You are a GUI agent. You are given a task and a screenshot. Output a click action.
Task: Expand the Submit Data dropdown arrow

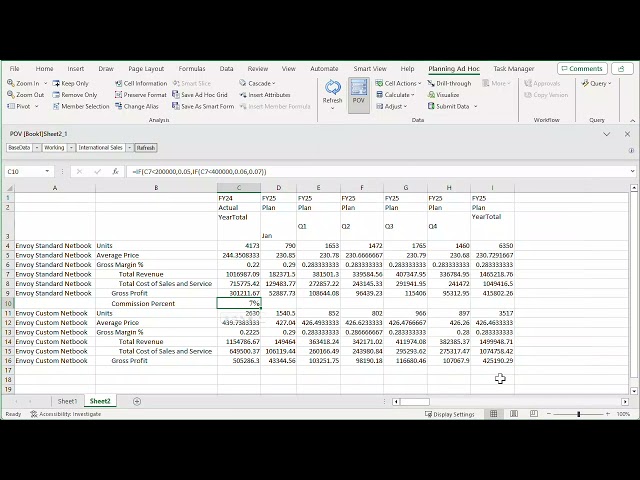476,106
